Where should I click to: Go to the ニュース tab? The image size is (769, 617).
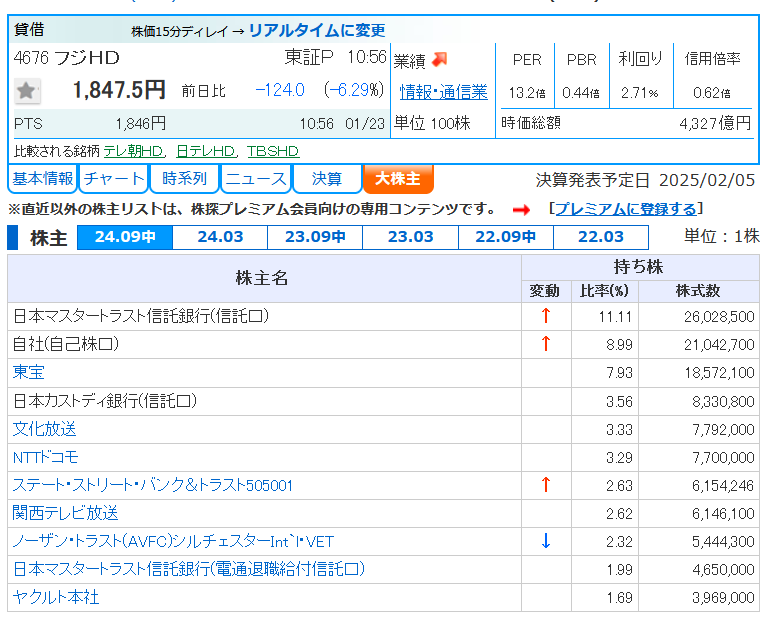click(x=255, y=179)
